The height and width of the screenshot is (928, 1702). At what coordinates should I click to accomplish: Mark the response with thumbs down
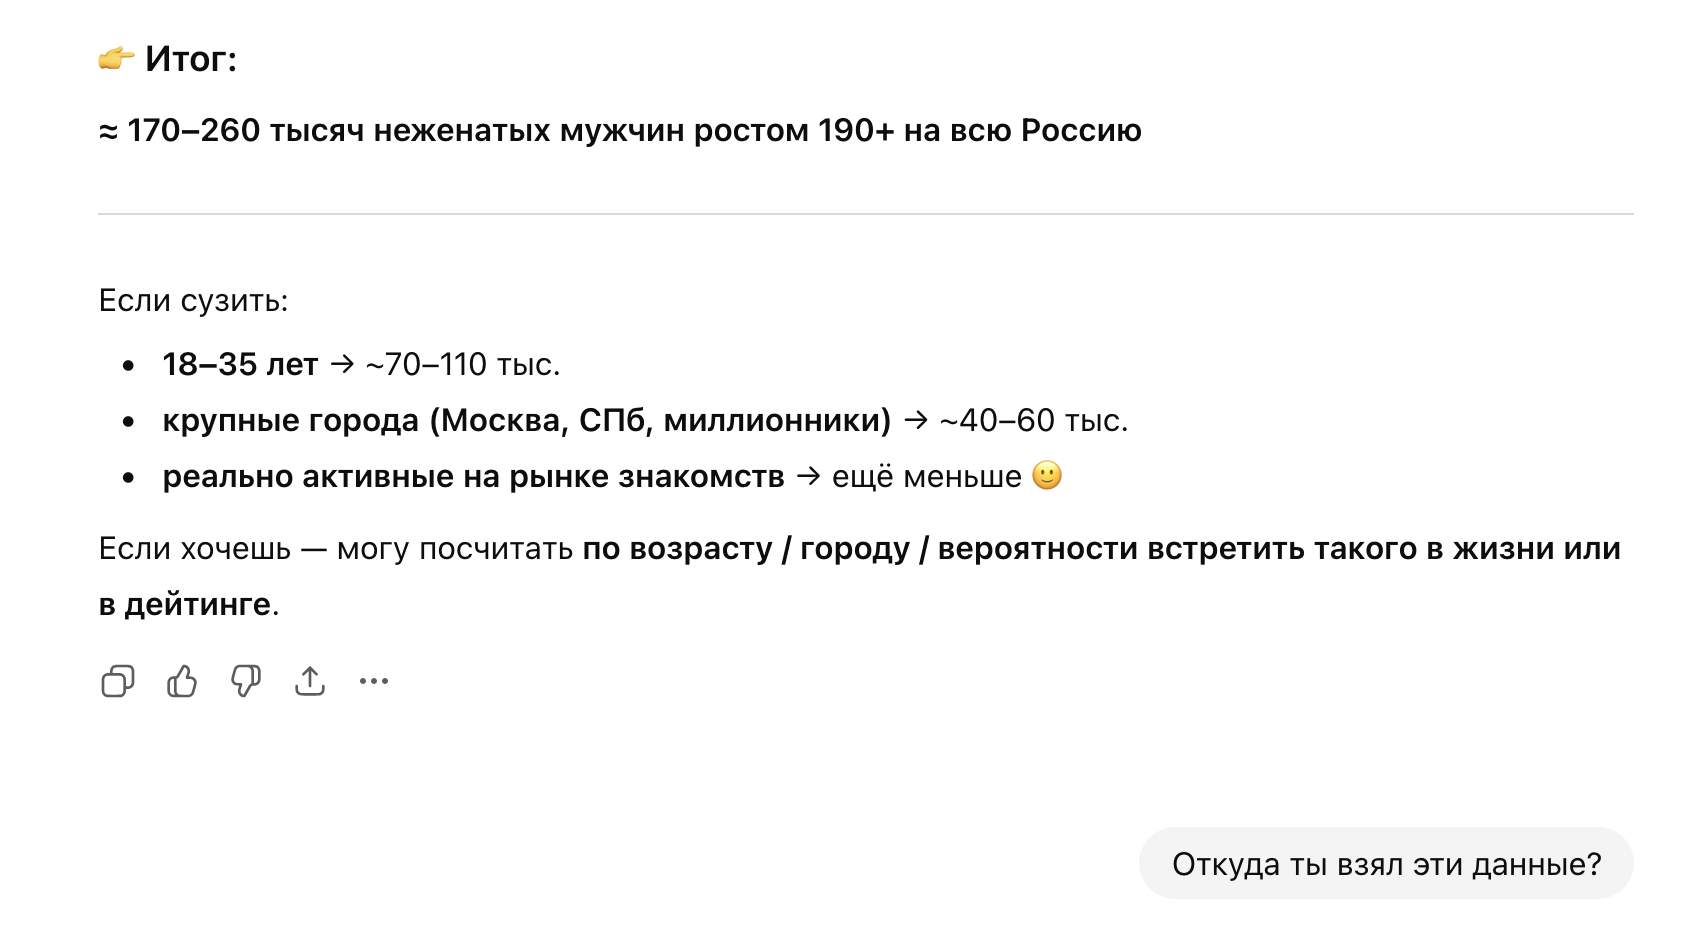[246, 681]
